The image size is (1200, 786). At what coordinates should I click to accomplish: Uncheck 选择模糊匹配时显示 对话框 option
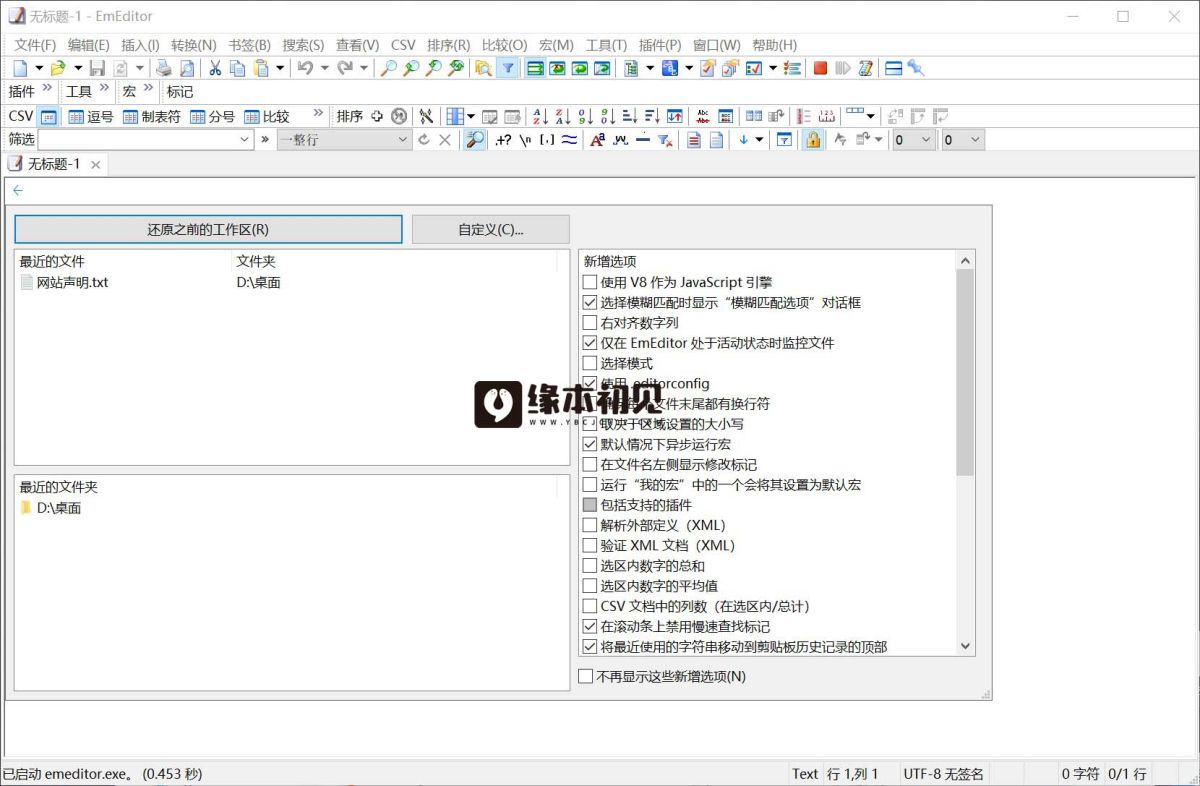pos(590,302)
